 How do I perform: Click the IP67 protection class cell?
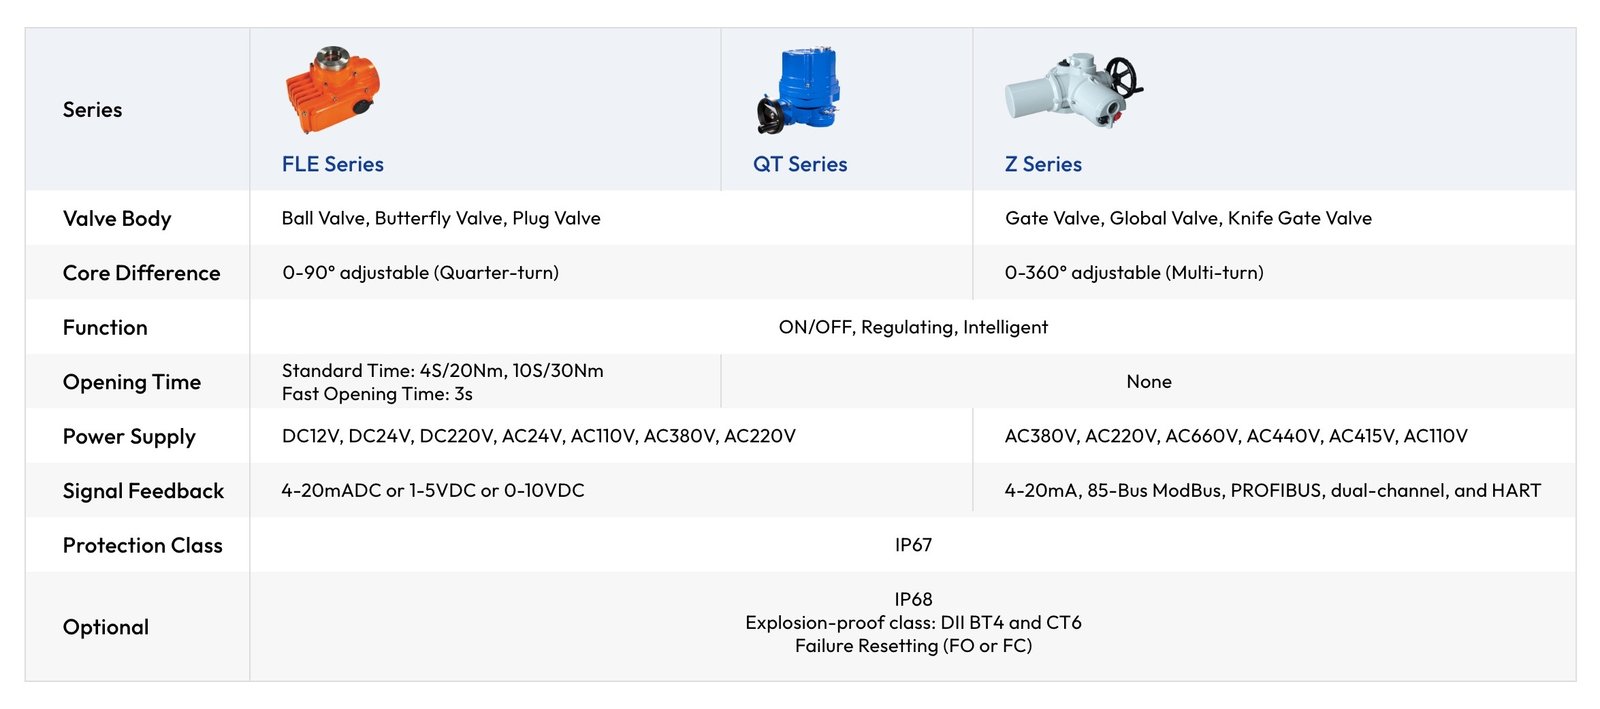click(913, 545)
